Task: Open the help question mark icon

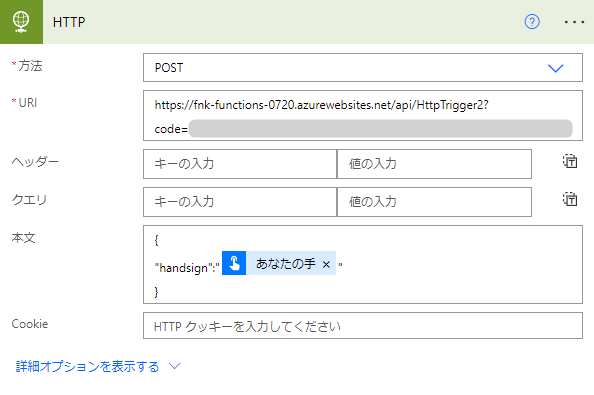Action: pos(532,22)
